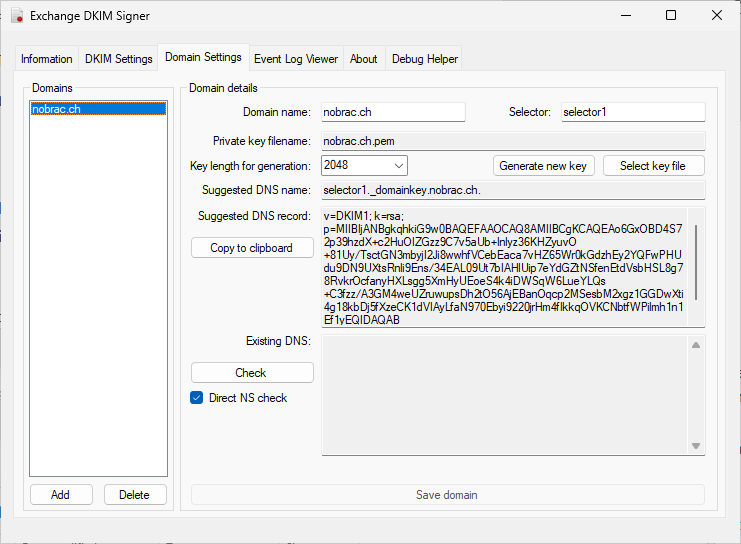Focus the Selector input field
This screenshot has width=741, height=544.
[633, 112]
